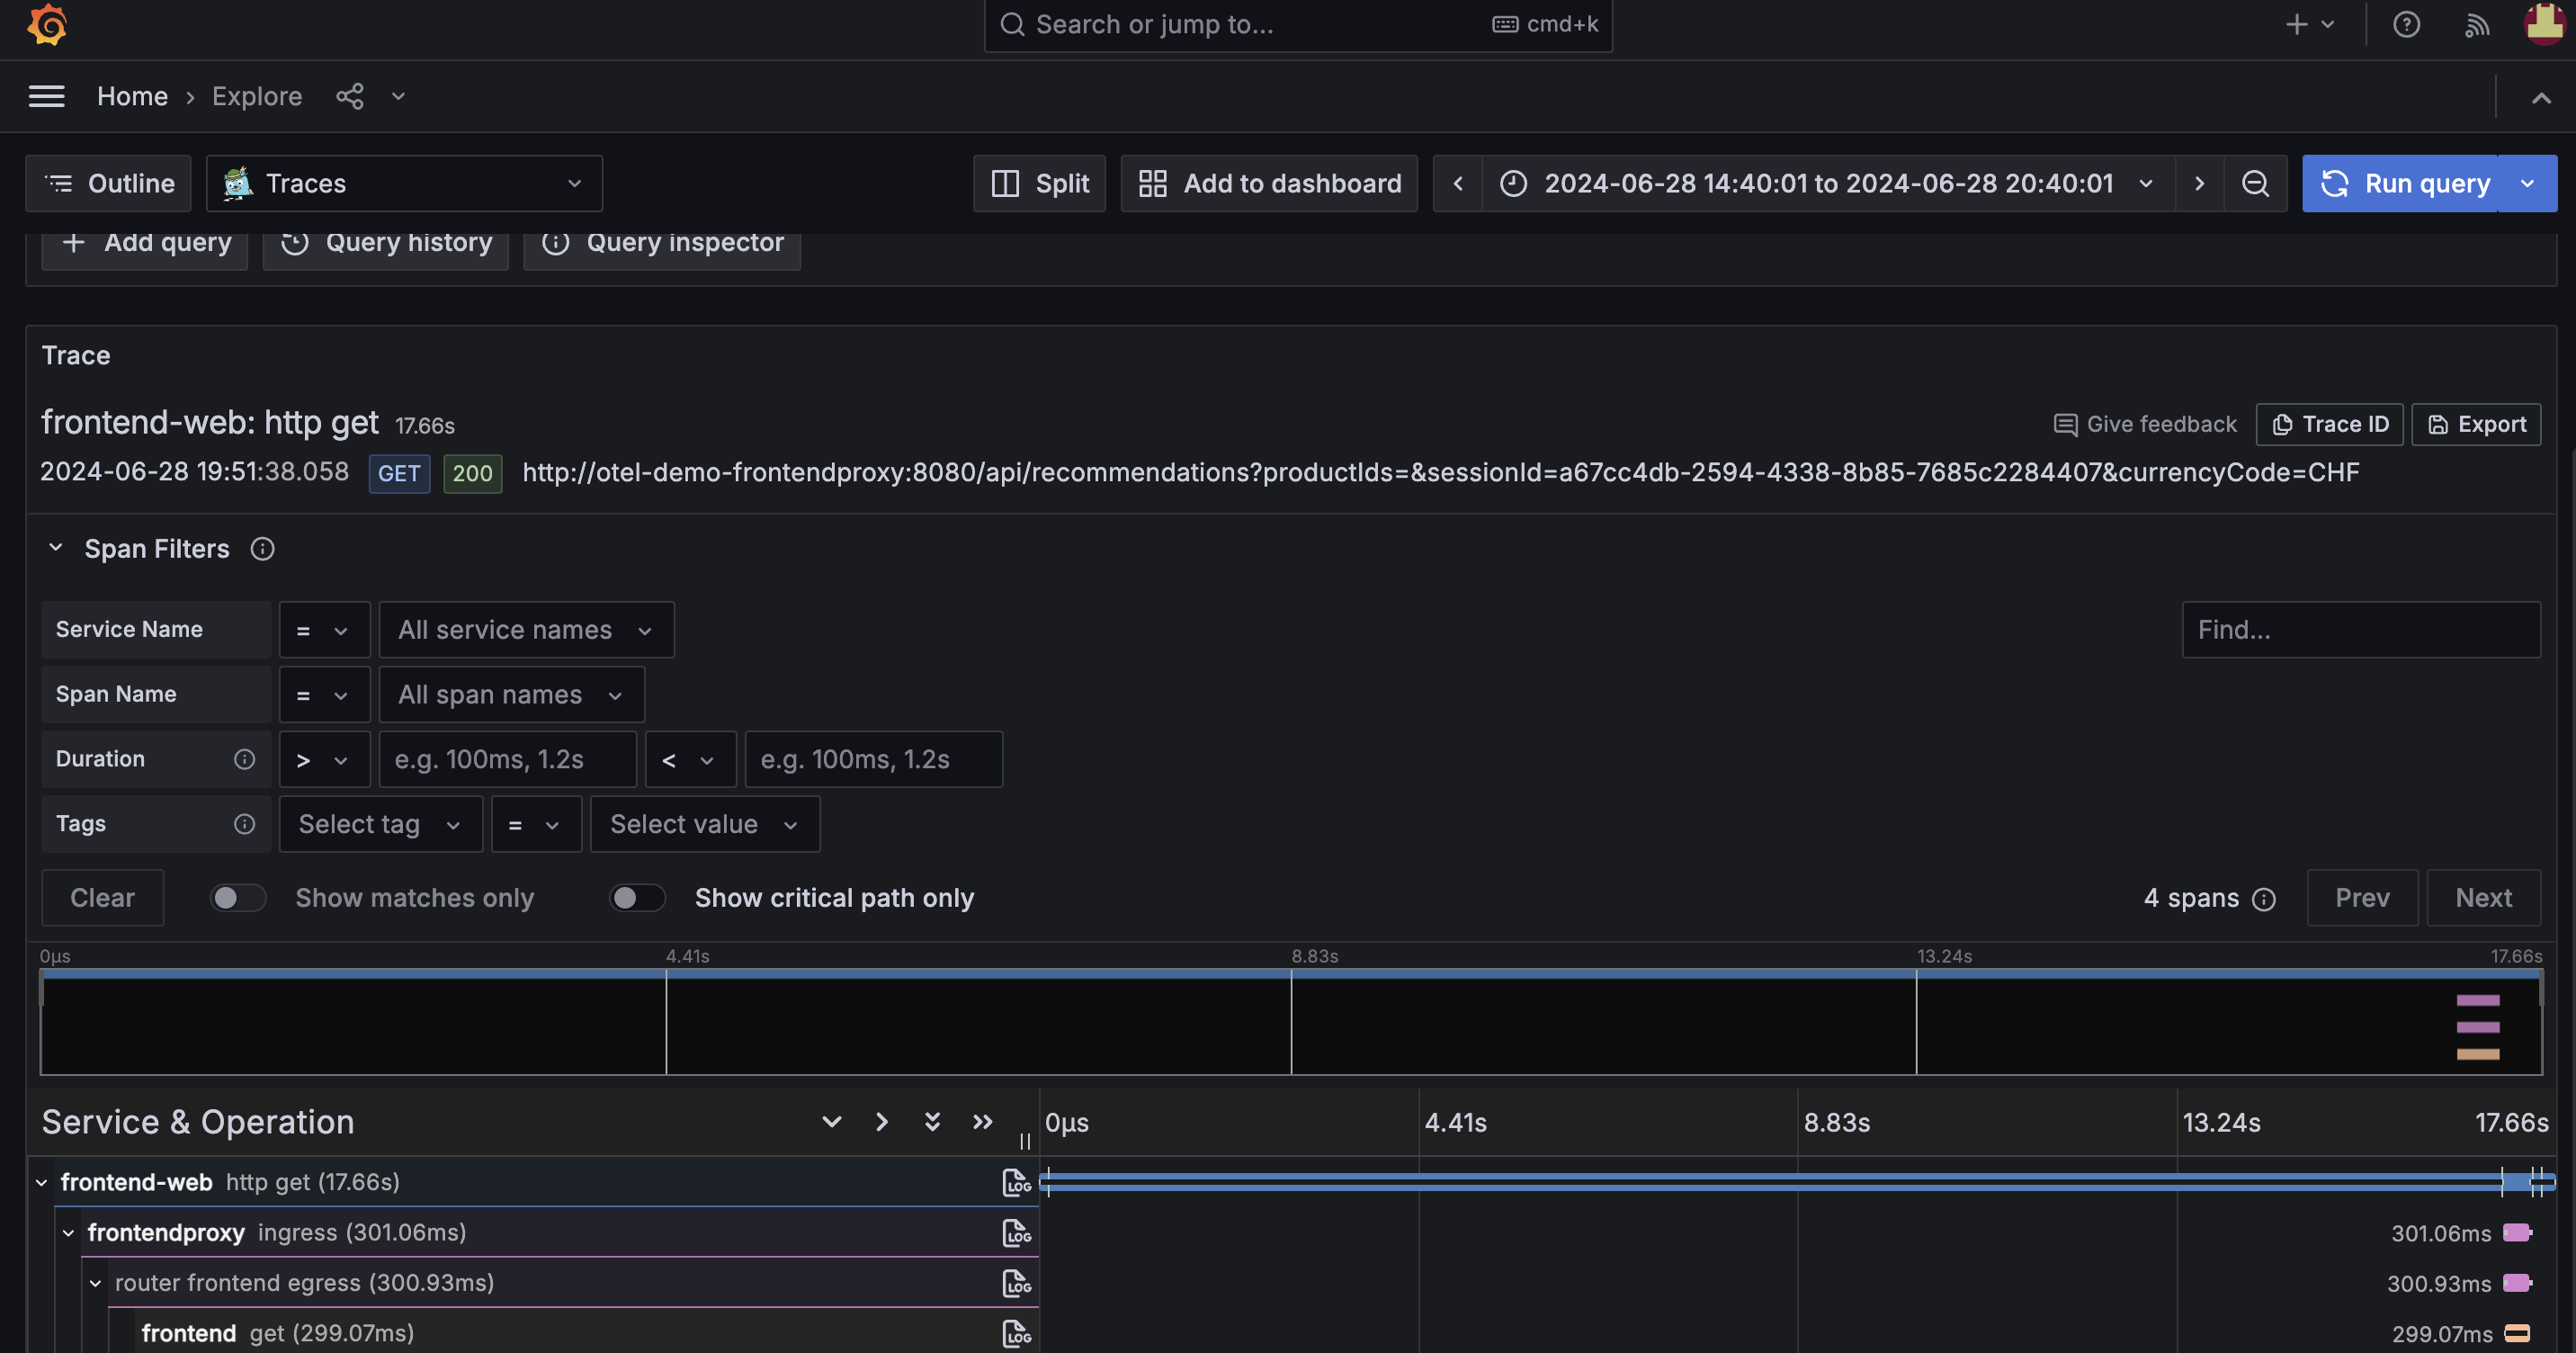
Task: Open the Traces data source dropdown
Action: (404, 183)
